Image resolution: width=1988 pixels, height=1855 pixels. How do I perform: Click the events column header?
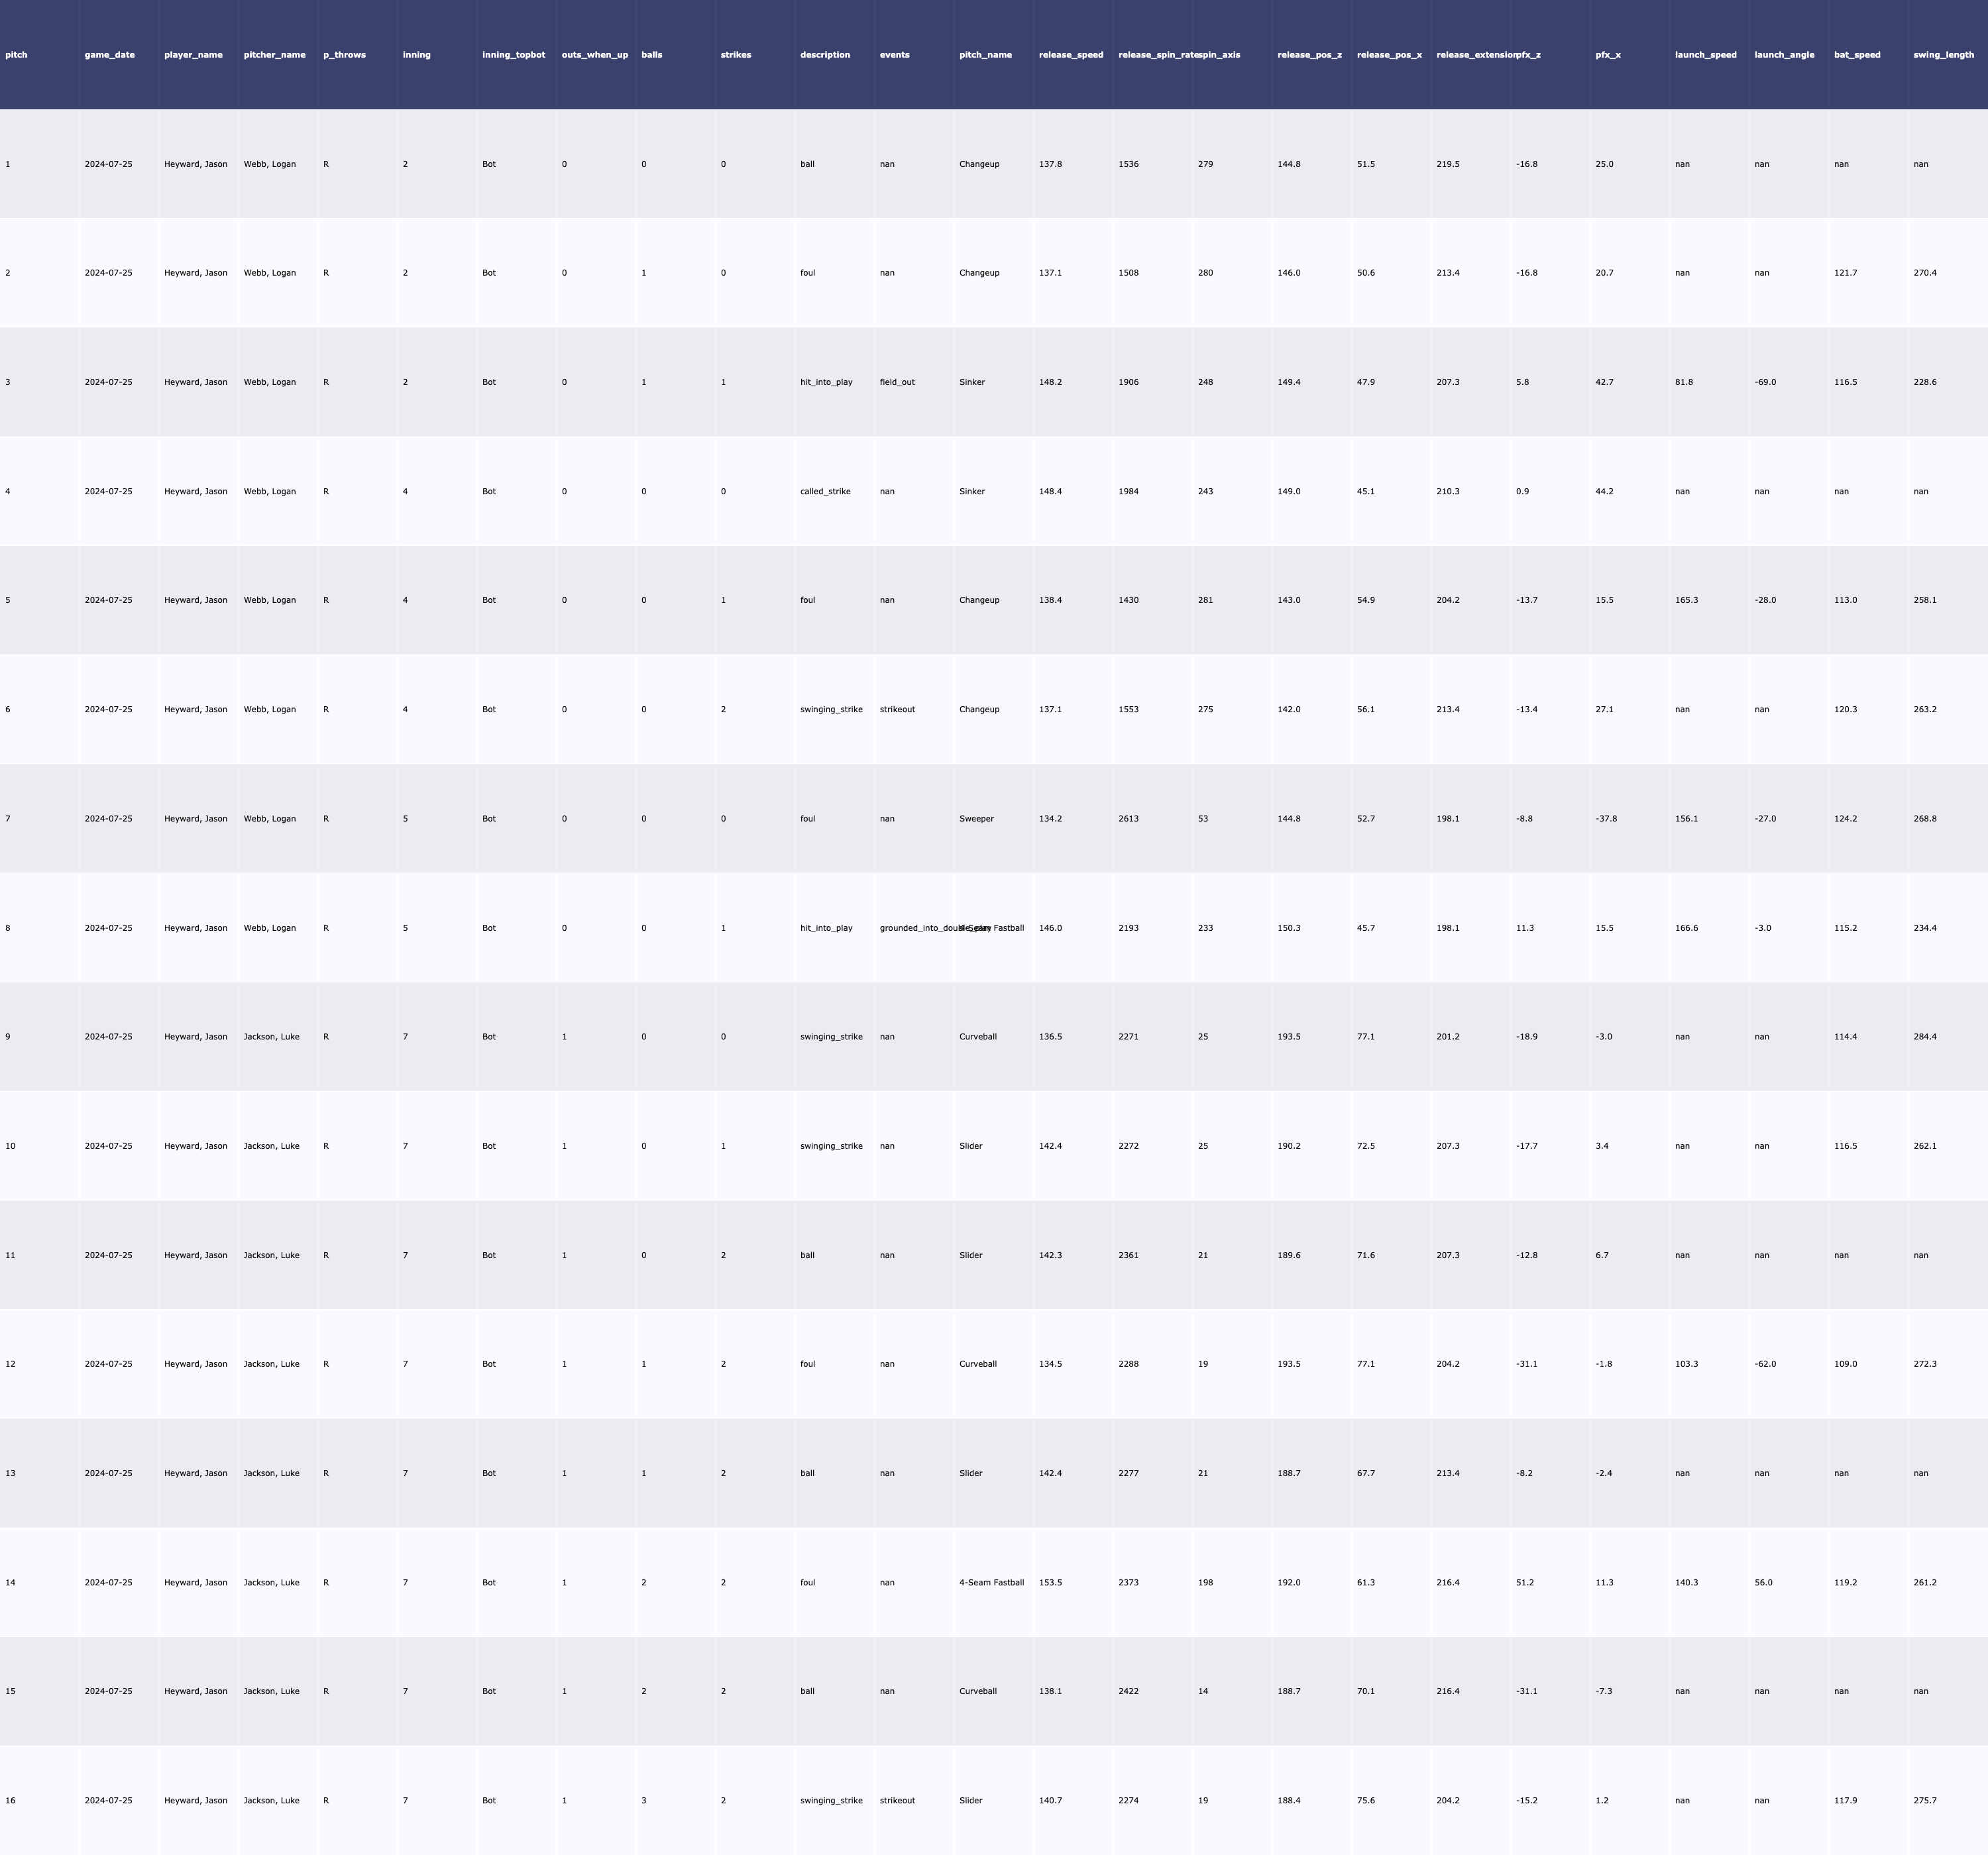point(894,55)
